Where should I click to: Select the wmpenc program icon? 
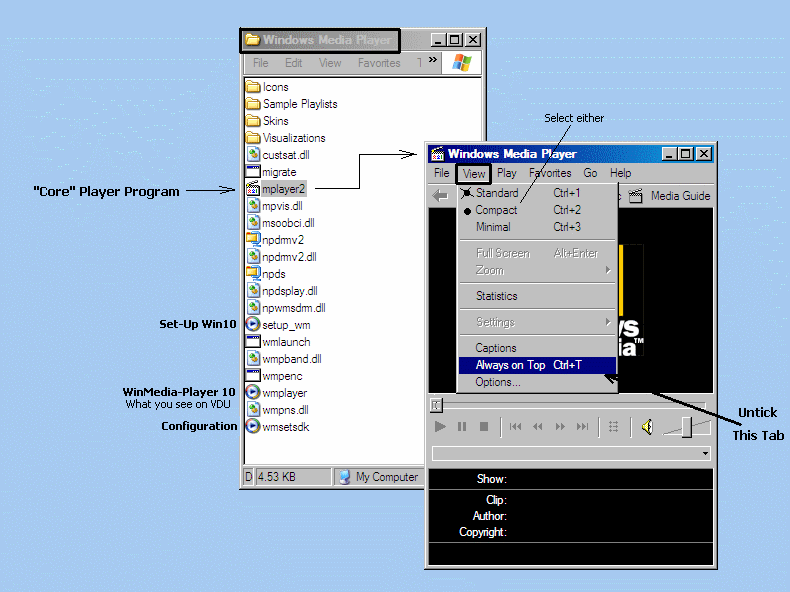[x=253, y=376]
